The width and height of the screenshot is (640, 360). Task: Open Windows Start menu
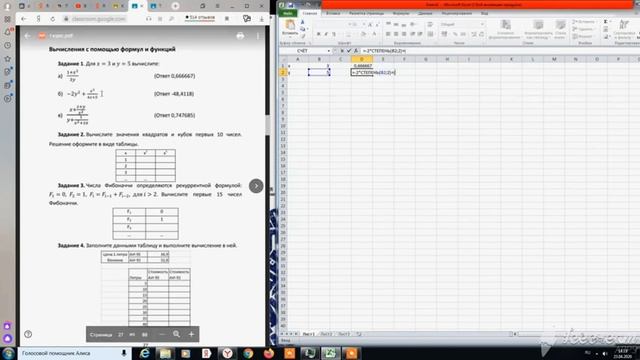point(8,353)
